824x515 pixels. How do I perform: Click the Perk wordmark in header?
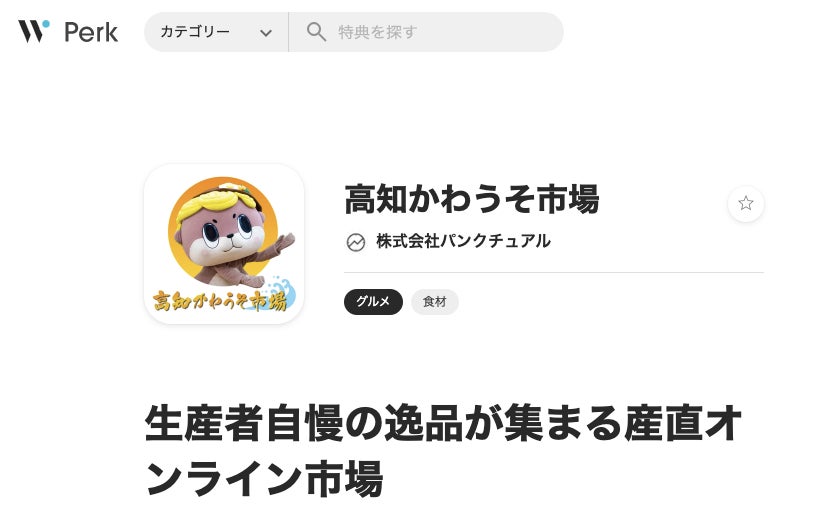click(91, 32)
